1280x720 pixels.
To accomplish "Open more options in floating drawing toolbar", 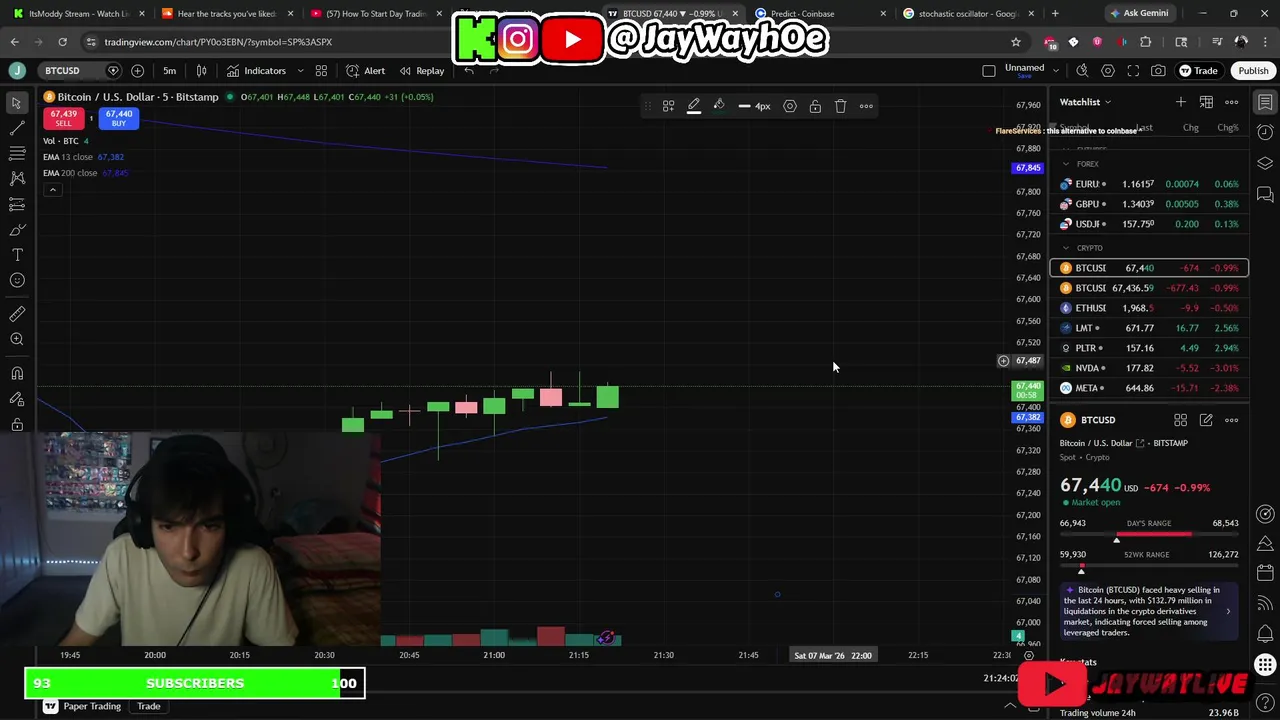I will click(x=866, y=106).
